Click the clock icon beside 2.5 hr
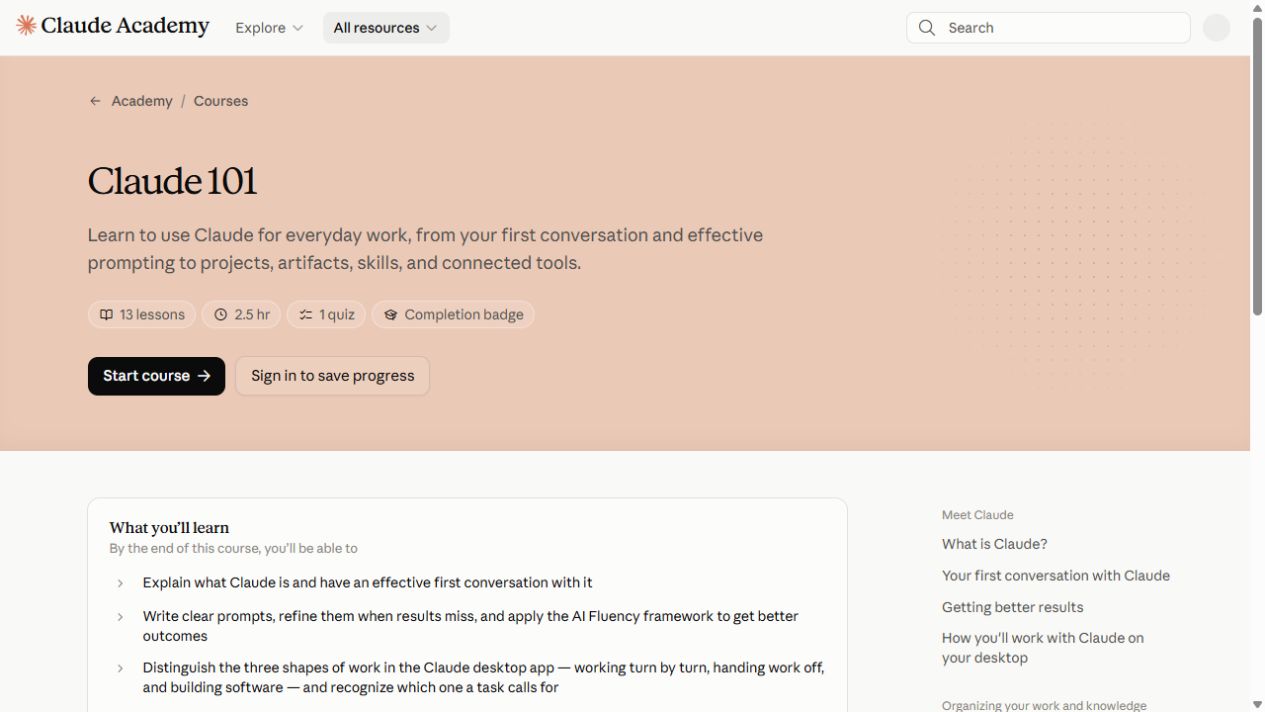Image resolution: width=1265 pixels, height=712 pixels. (x=221, y=315)
